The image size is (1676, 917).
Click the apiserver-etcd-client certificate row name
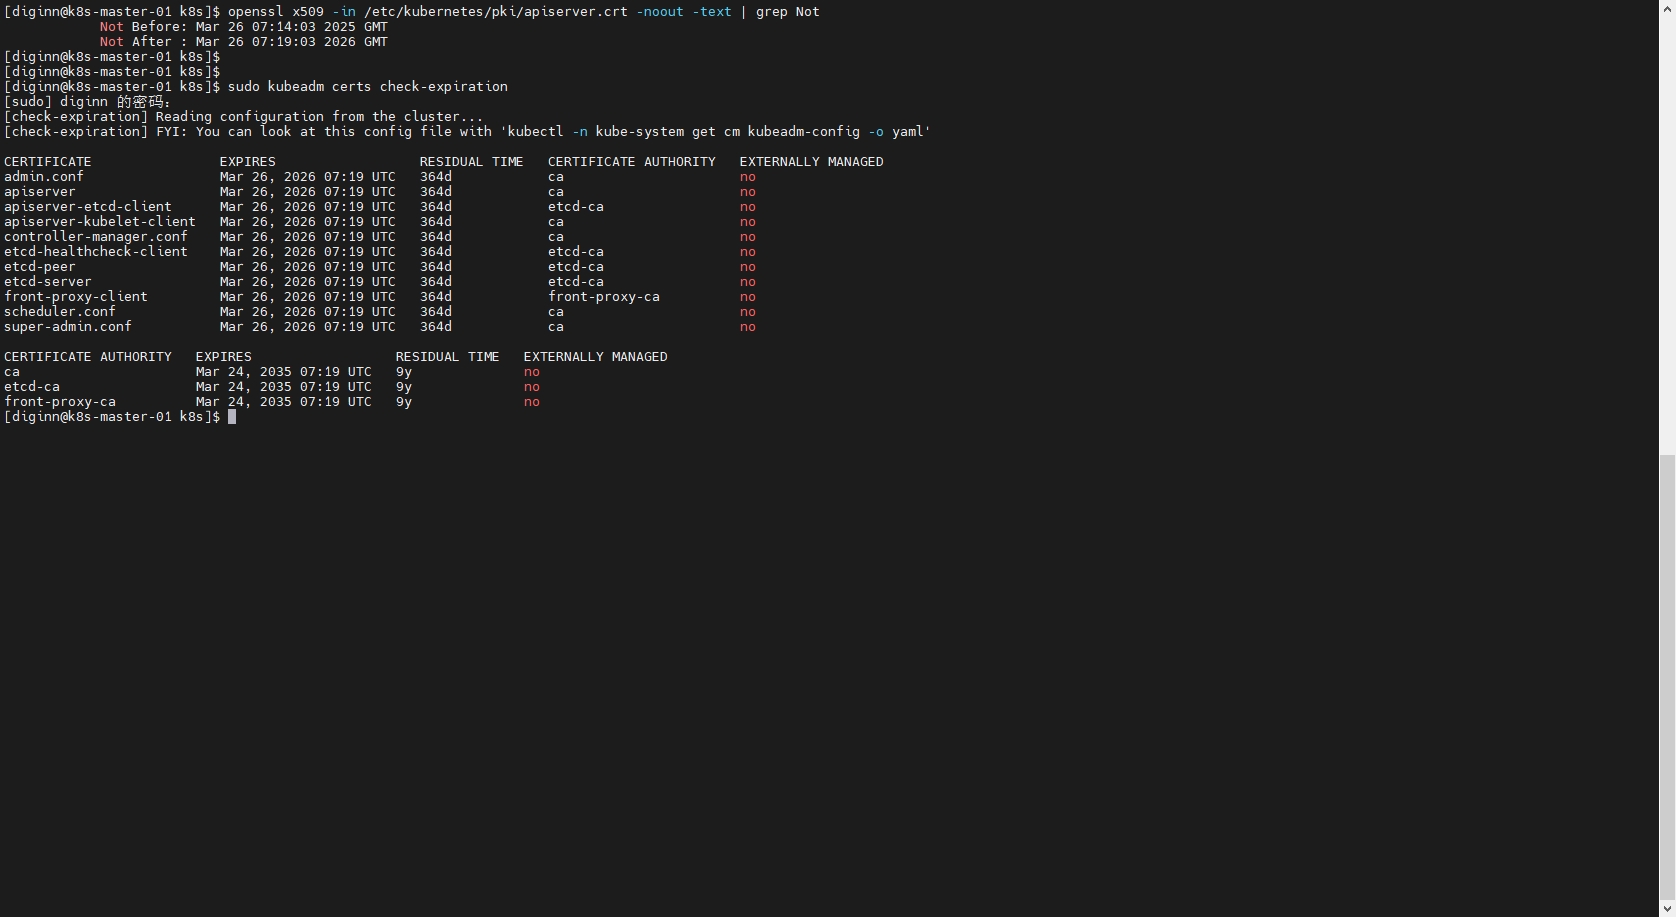(88, 207)
